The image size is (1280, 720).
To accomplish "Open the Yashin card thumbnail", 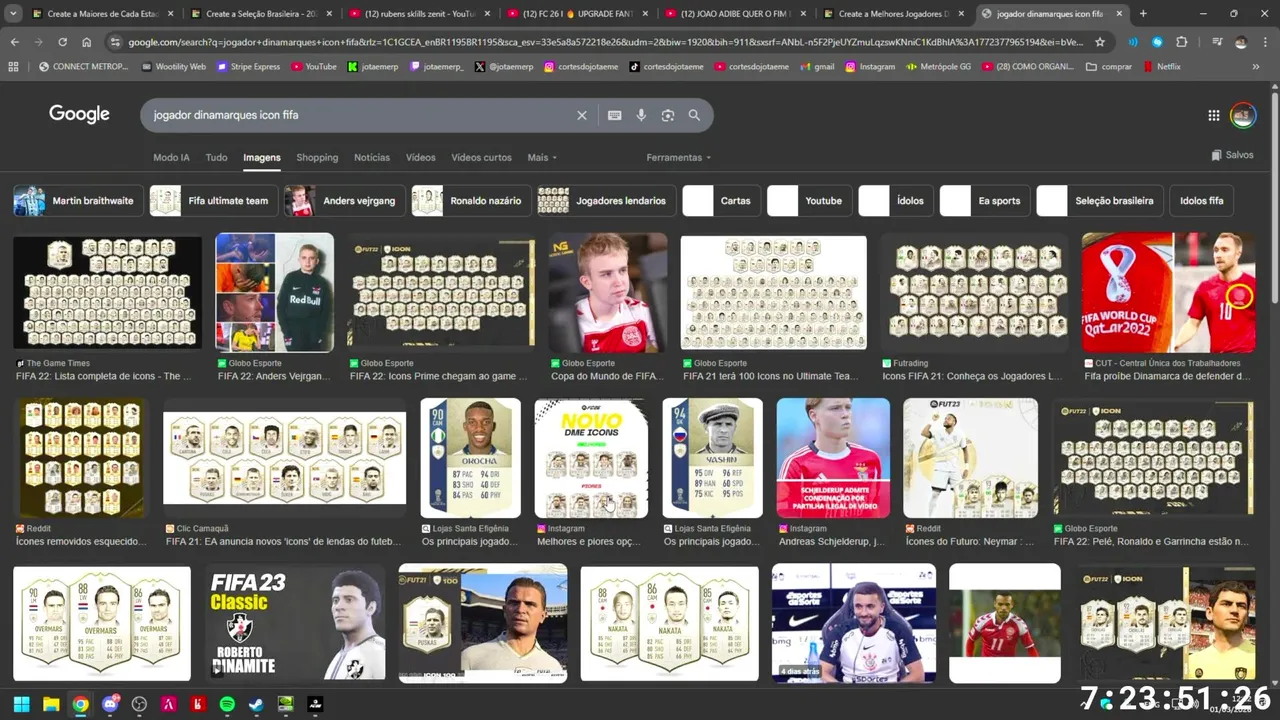I will pos(712,457).
